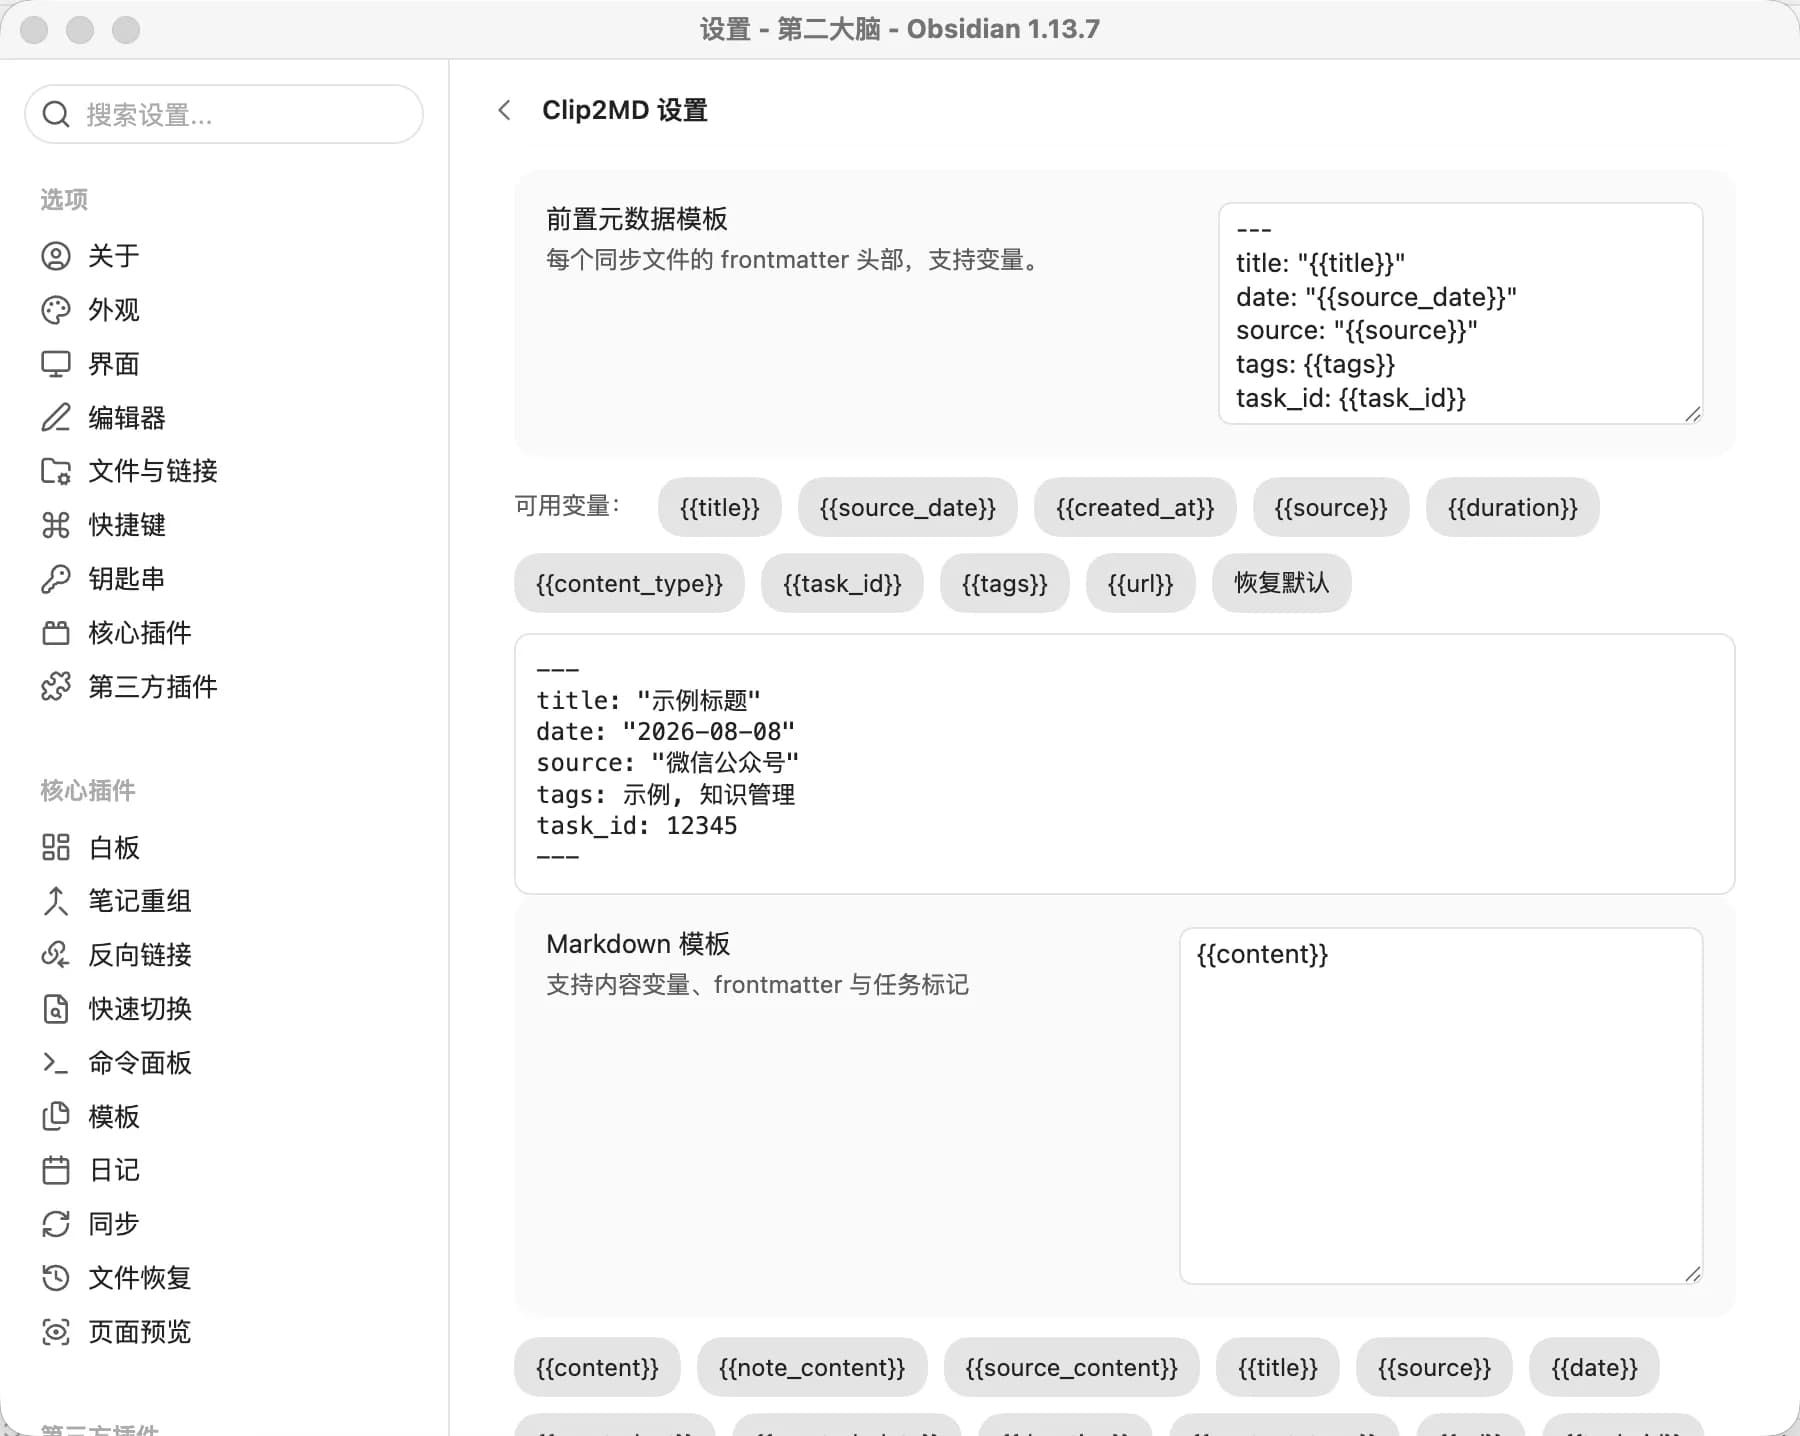Insert the {{task_id}} variable
The height and width of the screenshot is (1436, 1800).
click(842, 583)
